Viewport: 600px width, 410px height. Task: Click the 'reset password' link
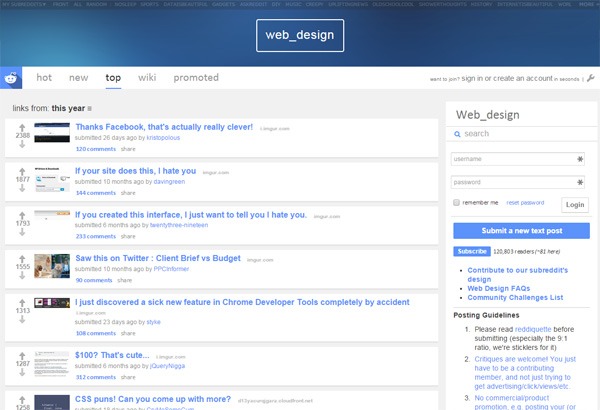(525, 203)
